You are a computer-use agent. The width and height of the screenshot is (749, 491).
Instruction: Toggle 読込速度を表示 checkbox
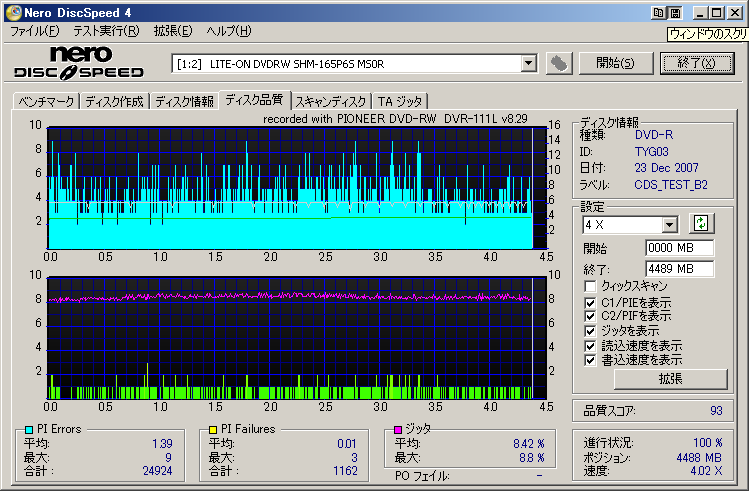tap(590, 346)
